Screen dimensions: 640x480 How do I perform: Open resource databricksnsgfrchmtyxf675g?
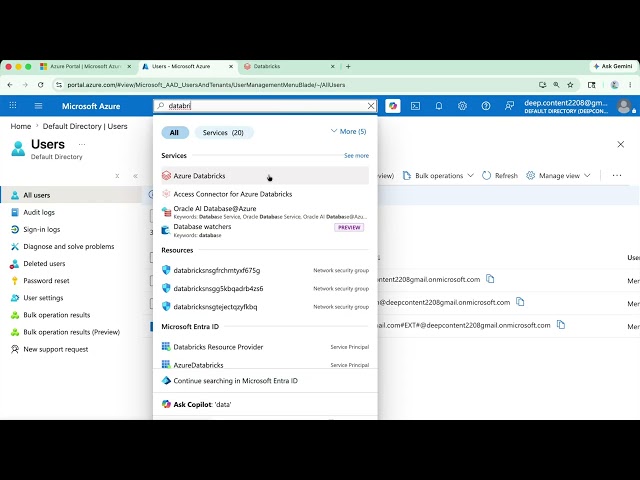(265, 270)
